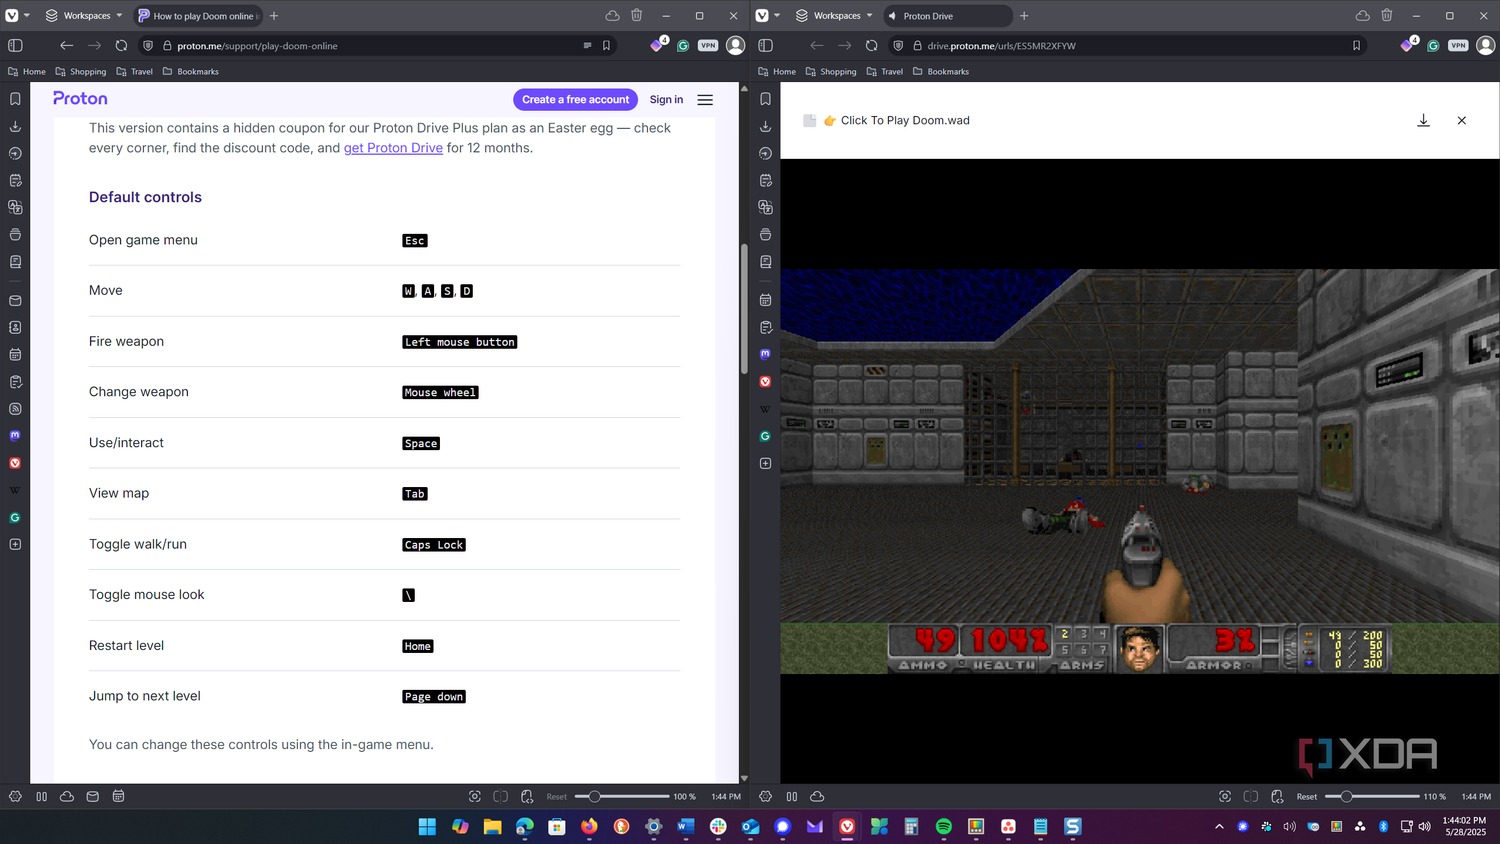The width and height of the screenshot is (1500, 844).
Task: Open Page Actions icon in left window status bar
Action: point(527,796)
